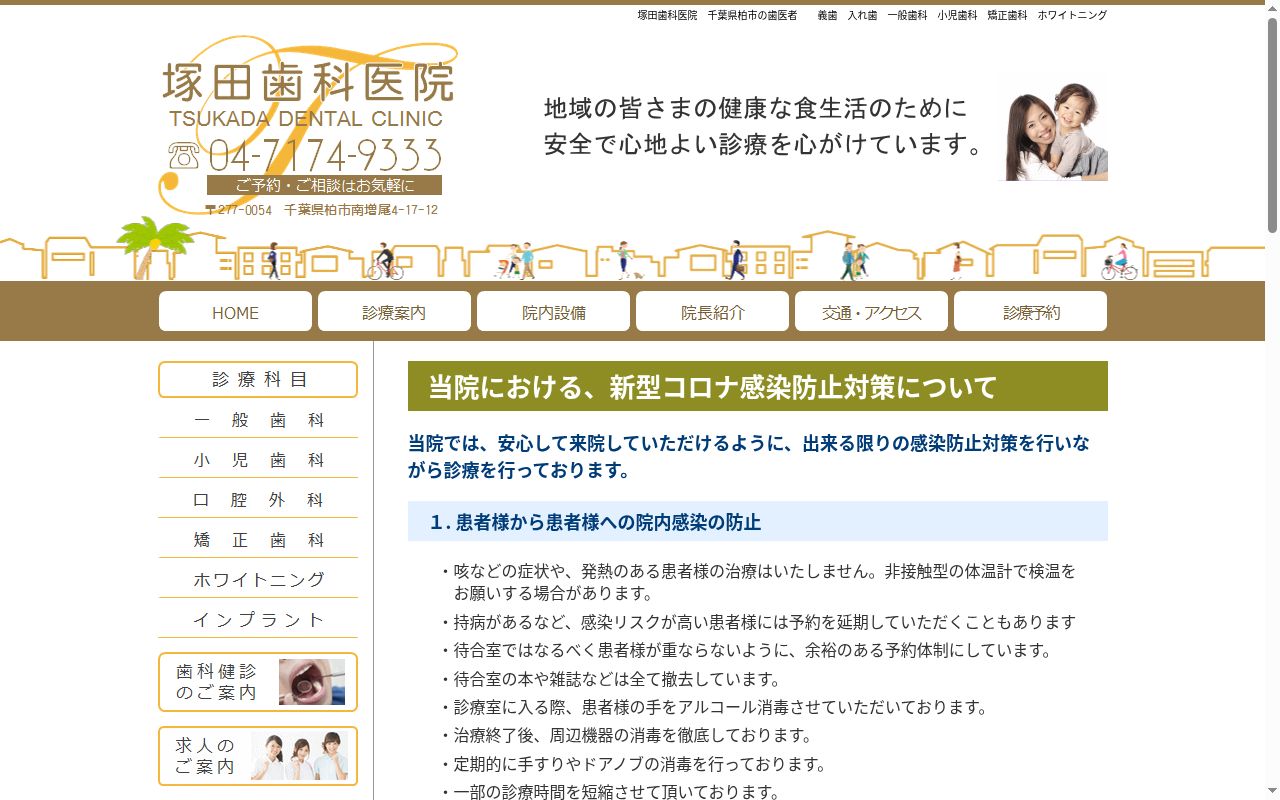Open the 院内設備 navigation tab
This screenshot has height=800, width=1280.
[x=553, y=312]
